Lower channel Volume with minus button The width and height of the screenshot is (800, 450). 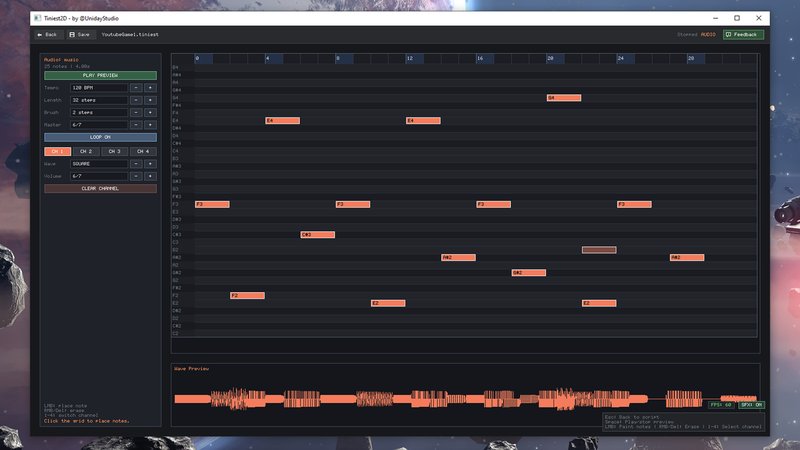(x=136, y=176)
